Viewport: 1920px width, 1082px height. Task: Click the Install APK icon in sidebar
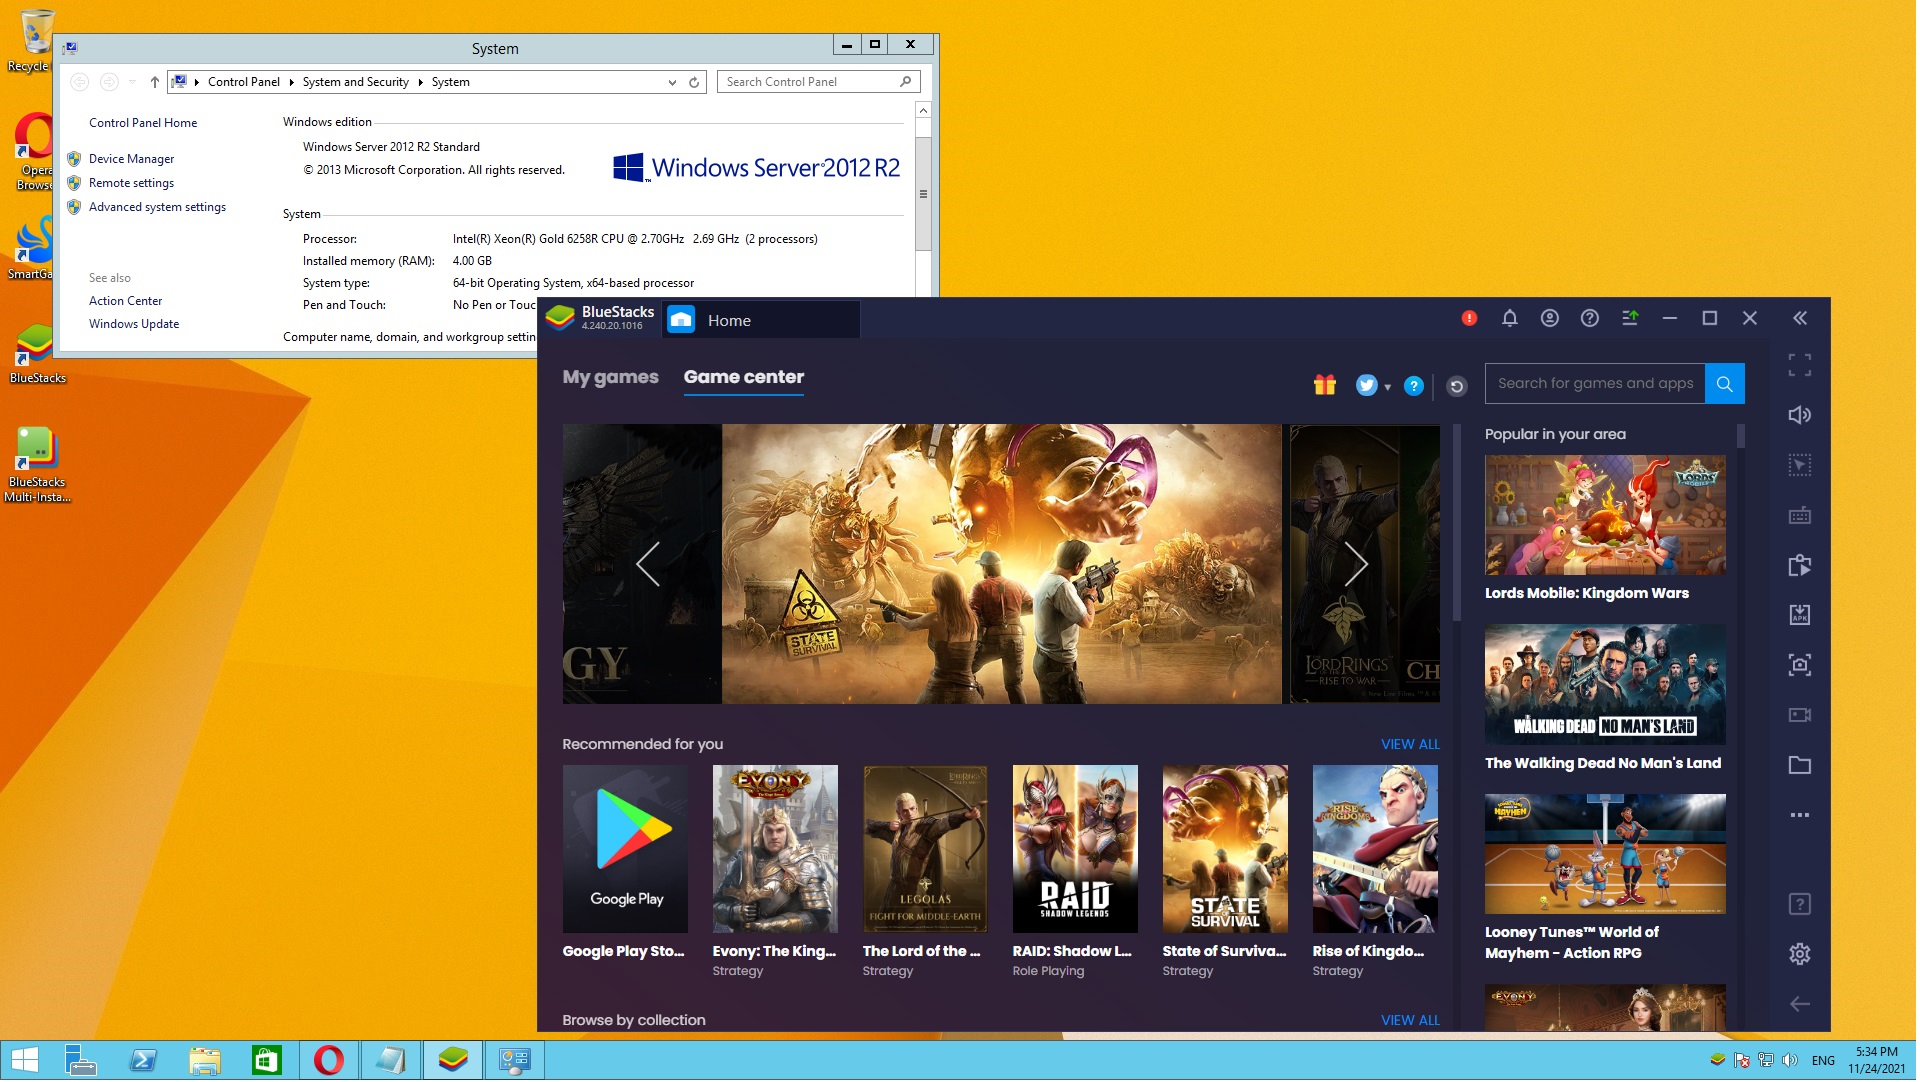(1800, 615)
